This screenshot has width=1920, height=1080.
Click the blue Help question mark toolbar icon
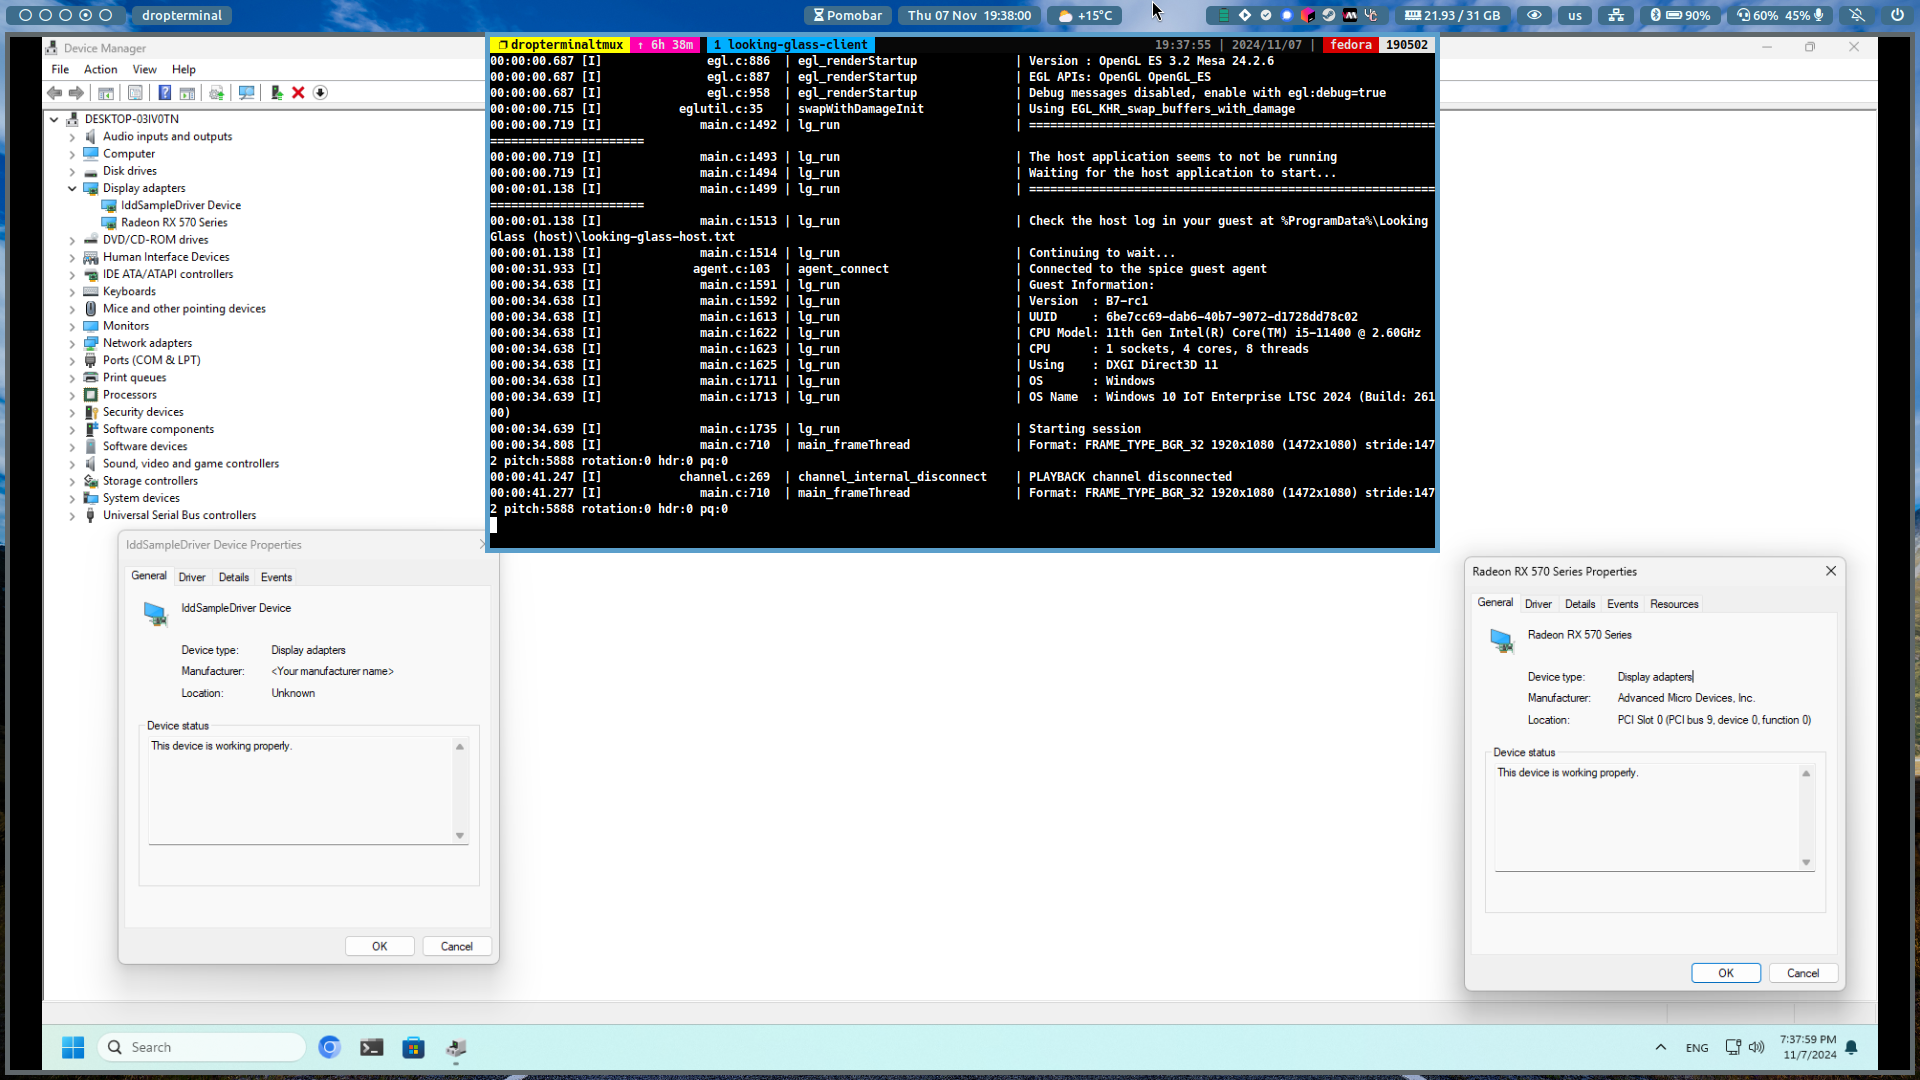165,93
